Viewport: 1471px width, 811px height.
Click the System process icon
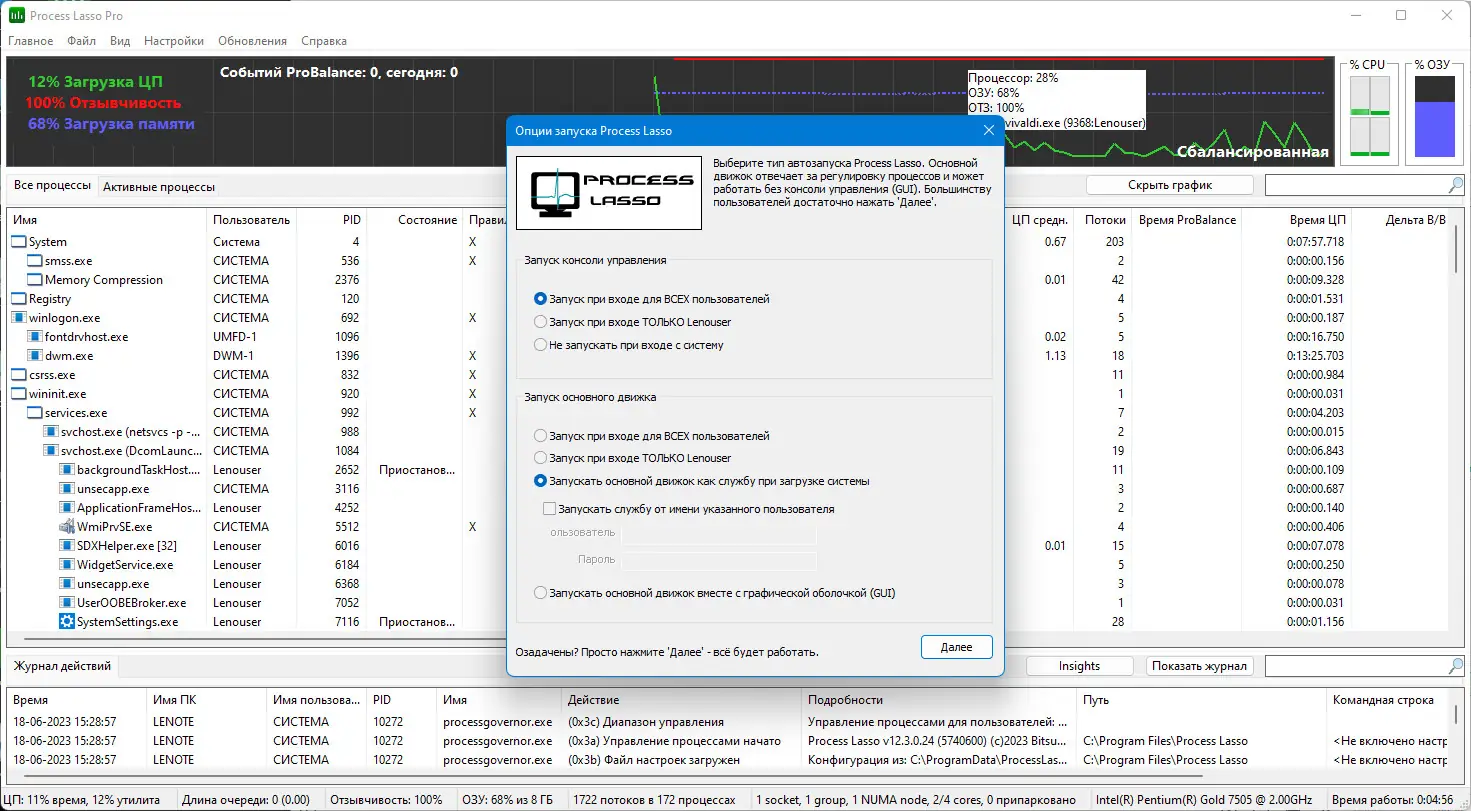click(19, 242)
